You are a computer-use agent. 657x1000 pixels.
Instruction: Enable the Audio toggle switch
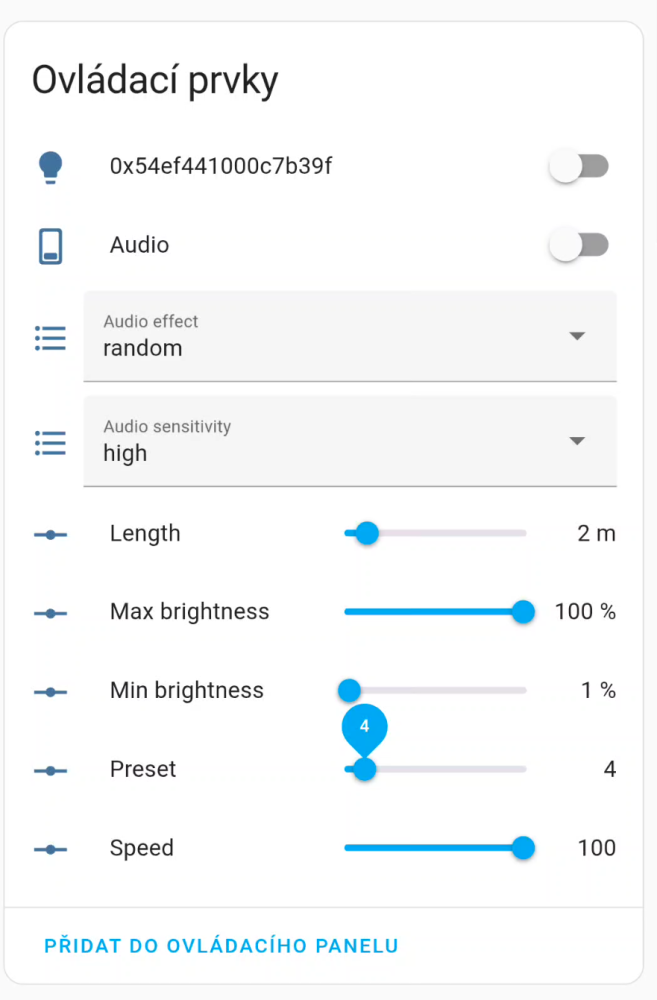[x=579, y=246]
